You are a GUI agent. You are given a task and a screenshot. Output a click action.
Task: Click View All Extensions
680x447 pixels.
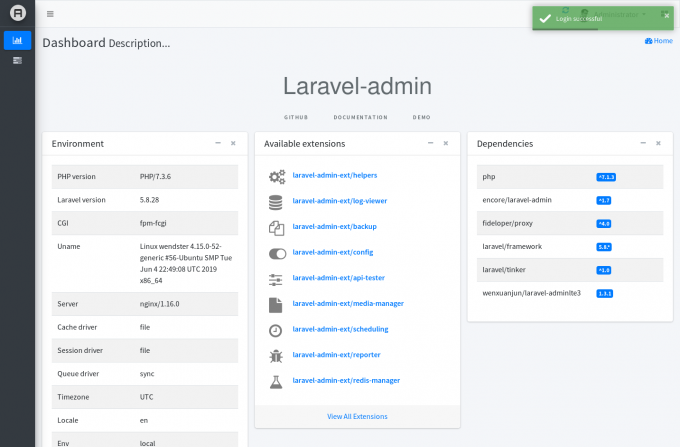pos(357,416)
